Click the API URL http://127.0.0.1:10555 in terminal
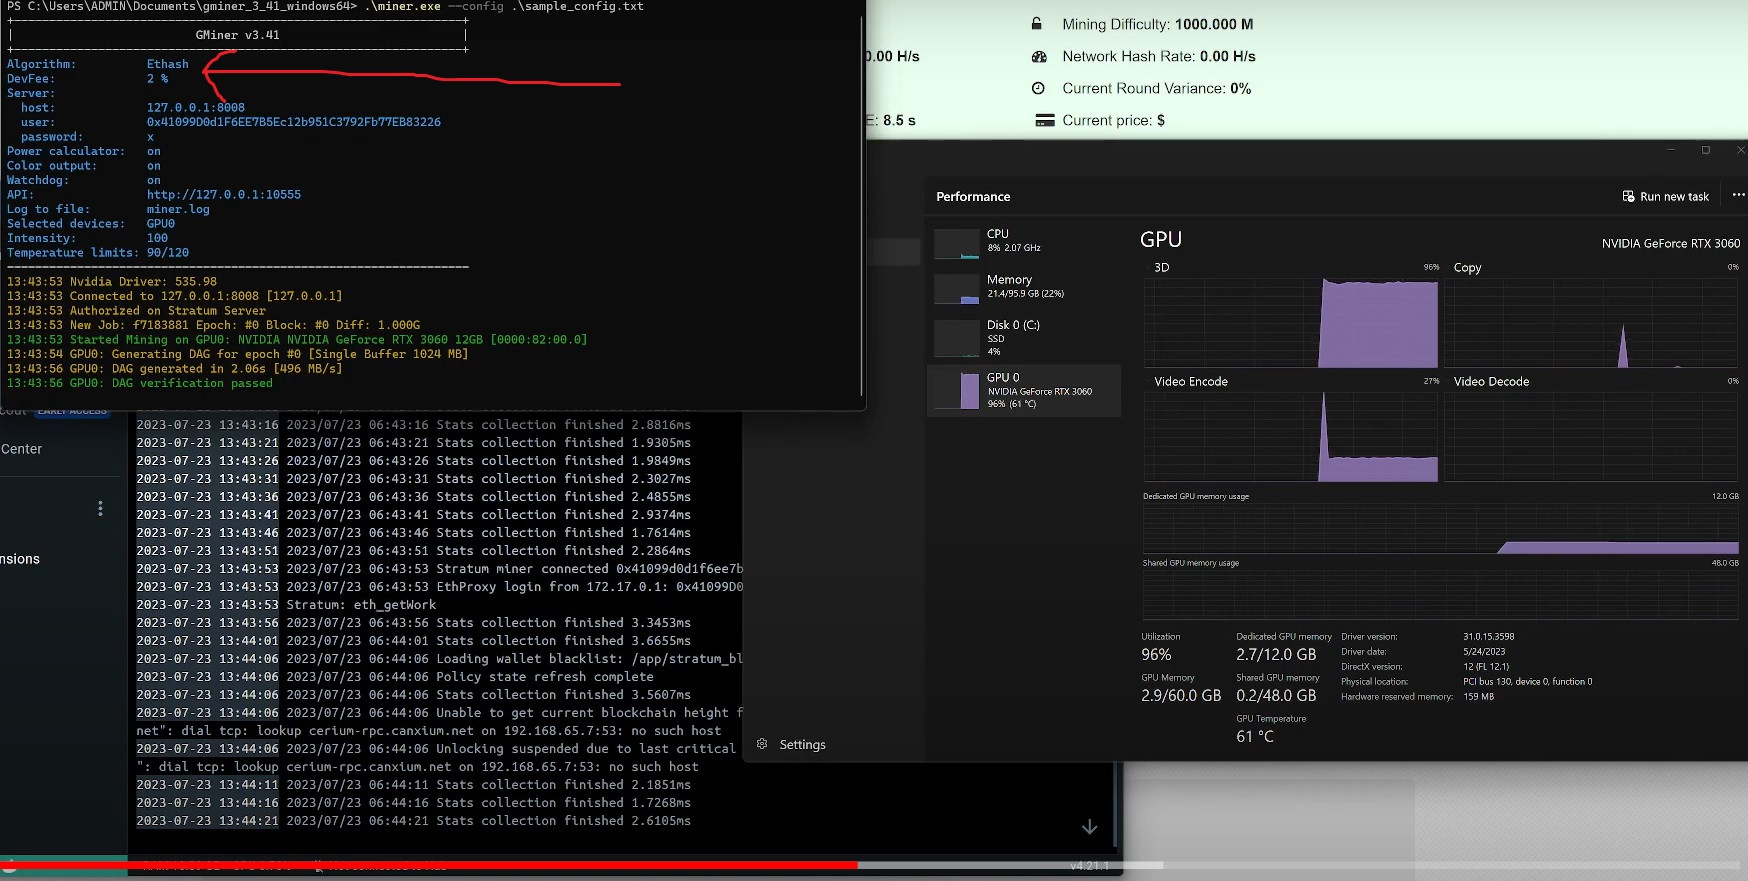This screenshot has height=881, width=1748. tap(224, 195)
